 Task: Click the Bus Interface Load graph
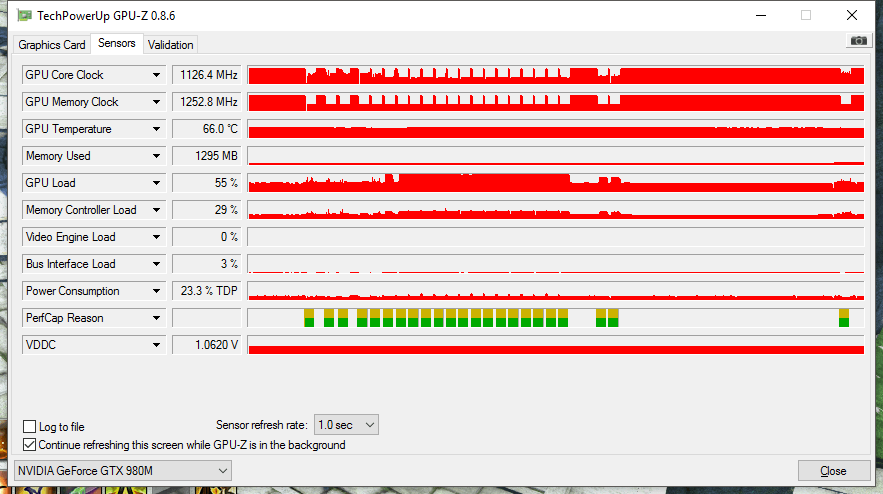pos(556,264)
